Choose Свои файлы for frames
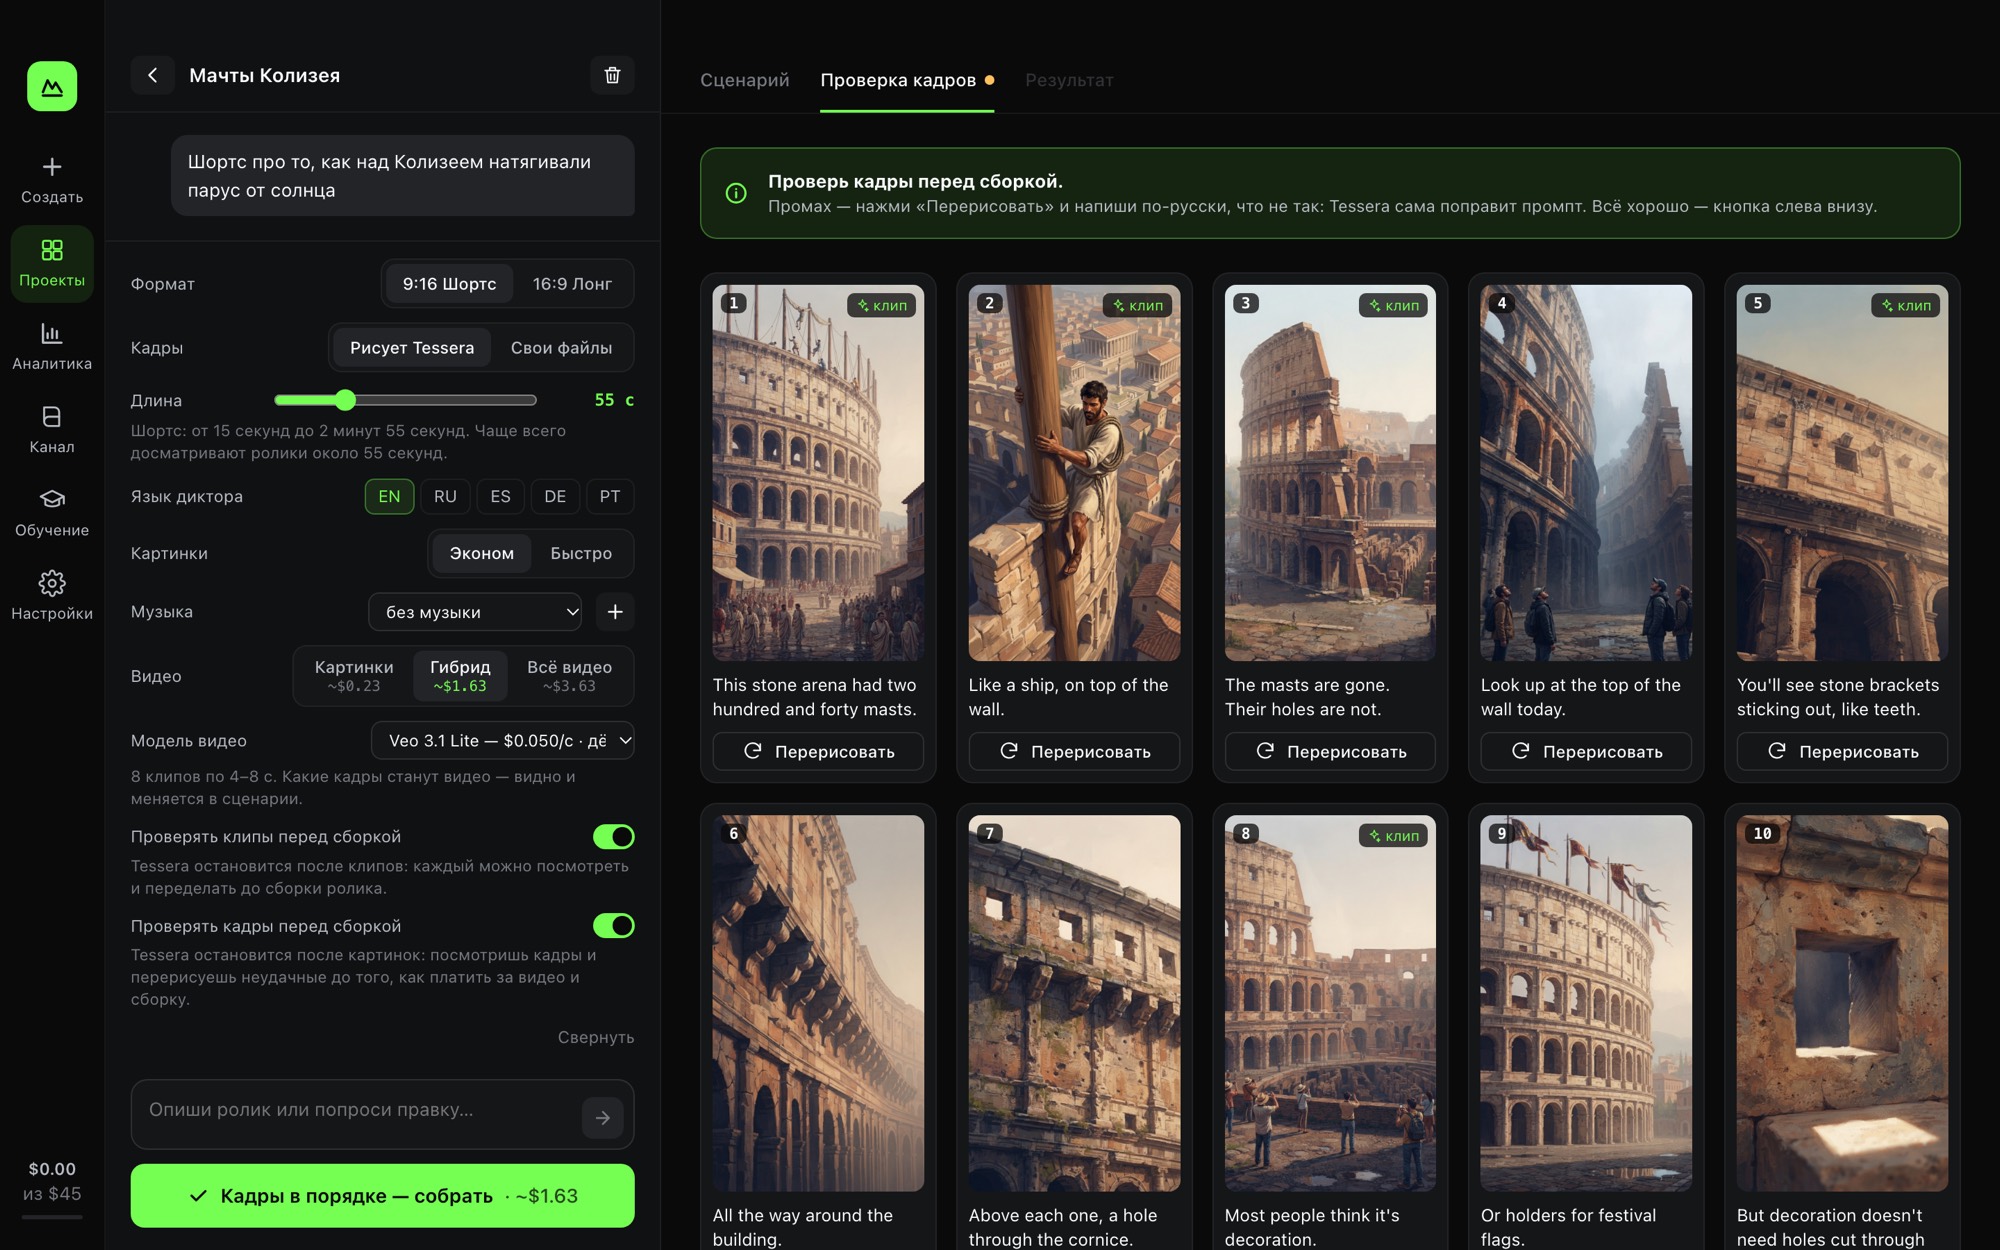Screen dimensions: 2000x1250 (x=561, y=348)
